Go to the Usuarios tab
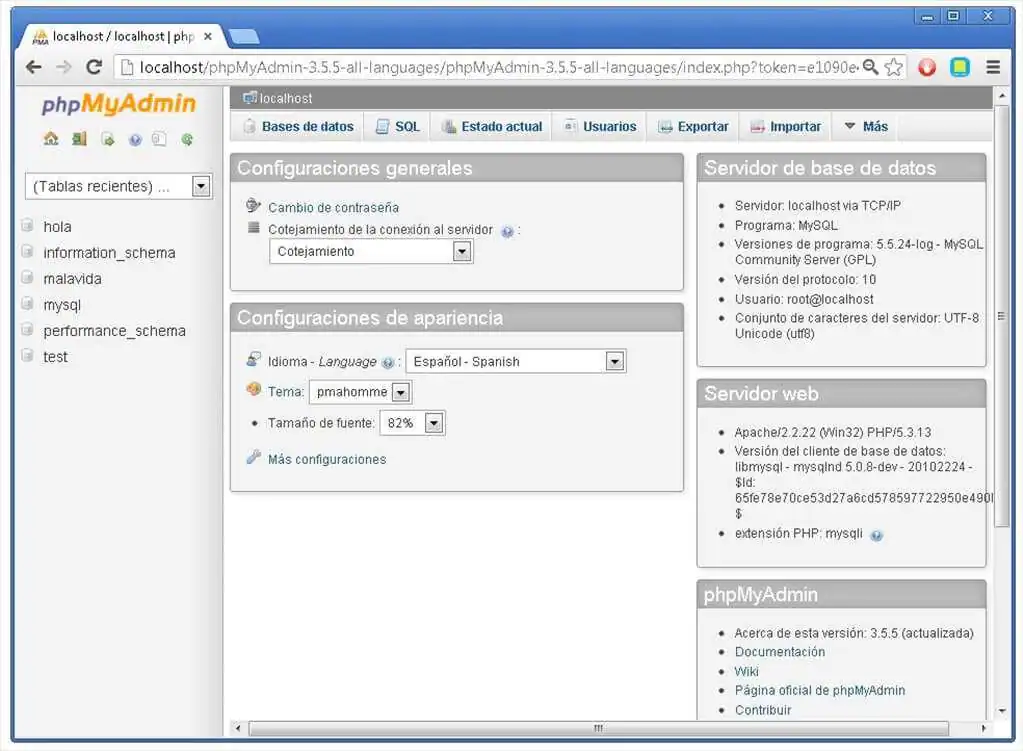 click(600, 127)
